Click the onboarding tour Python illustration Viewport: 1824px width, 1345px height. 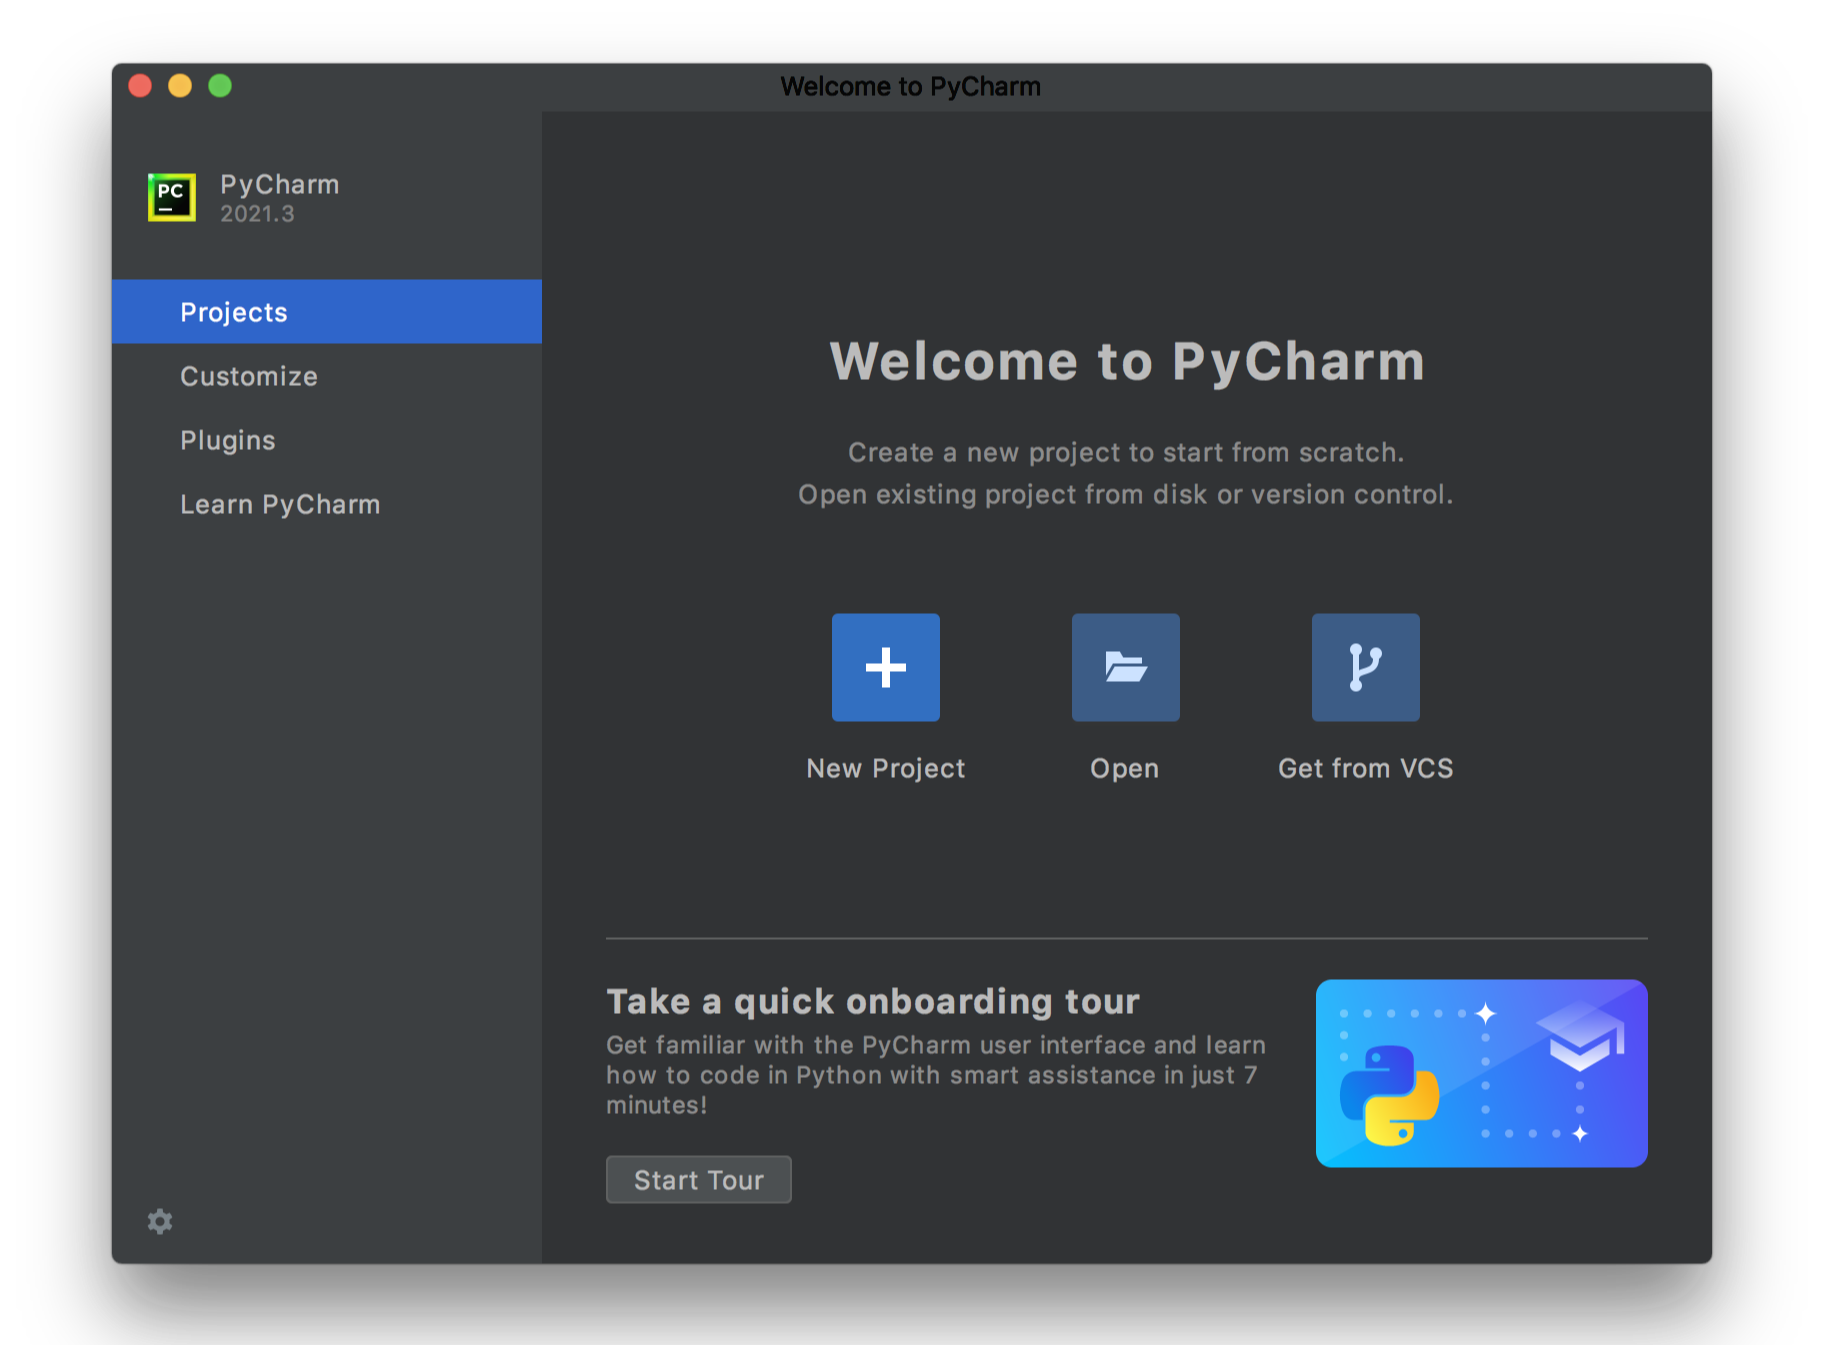tap(1481, 1073)
